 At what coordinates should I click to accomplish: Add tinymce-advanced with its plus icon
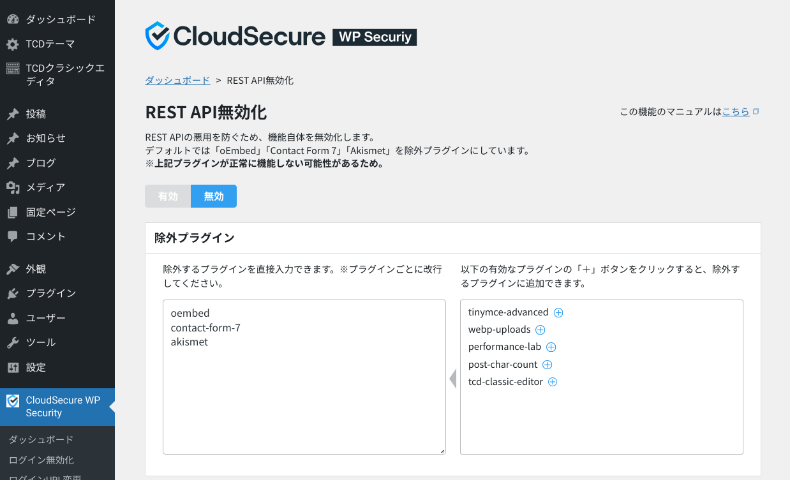click(x=558, y=313)
